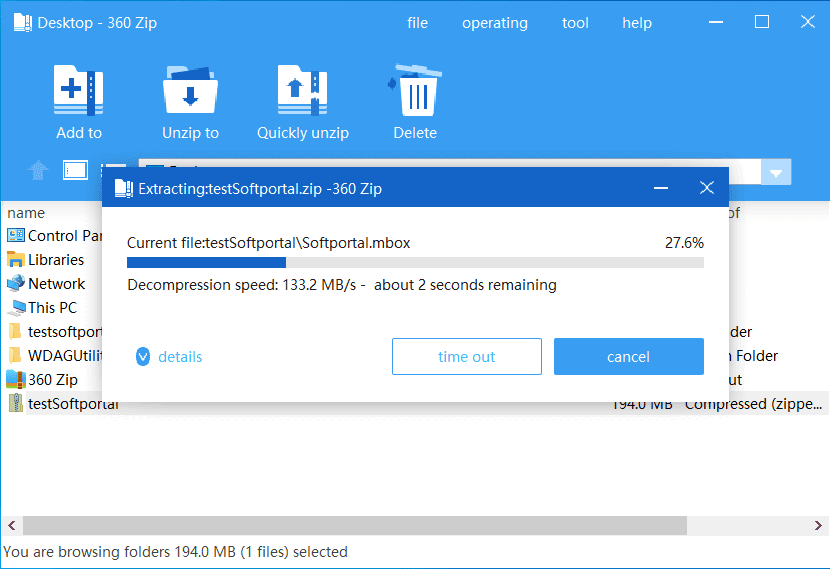Viewport: 830px width, 569px height.
Task: Click the scroll right arrow
Action: (818, 525)
